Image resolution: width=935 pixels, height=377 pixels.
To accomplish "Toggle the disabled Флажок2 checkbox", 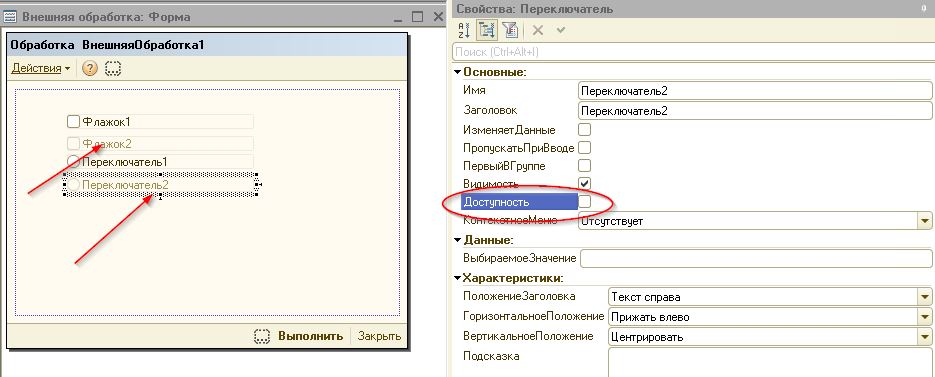I will pos(73,143).
